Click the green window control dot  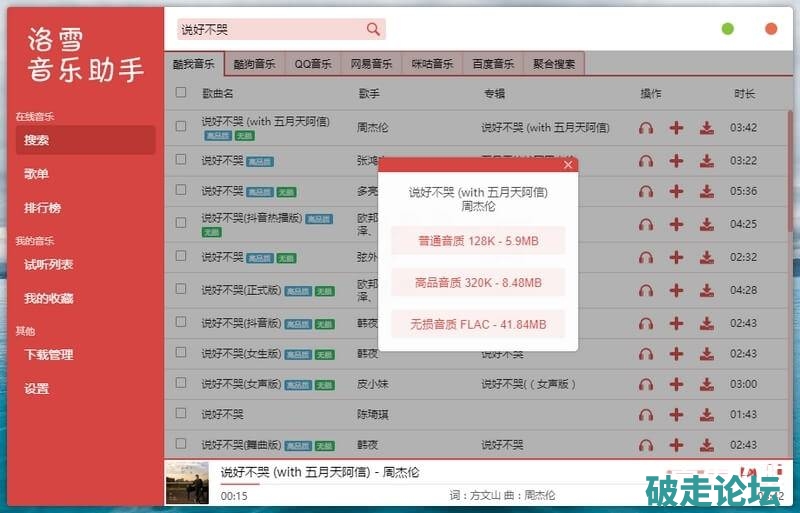728,29
